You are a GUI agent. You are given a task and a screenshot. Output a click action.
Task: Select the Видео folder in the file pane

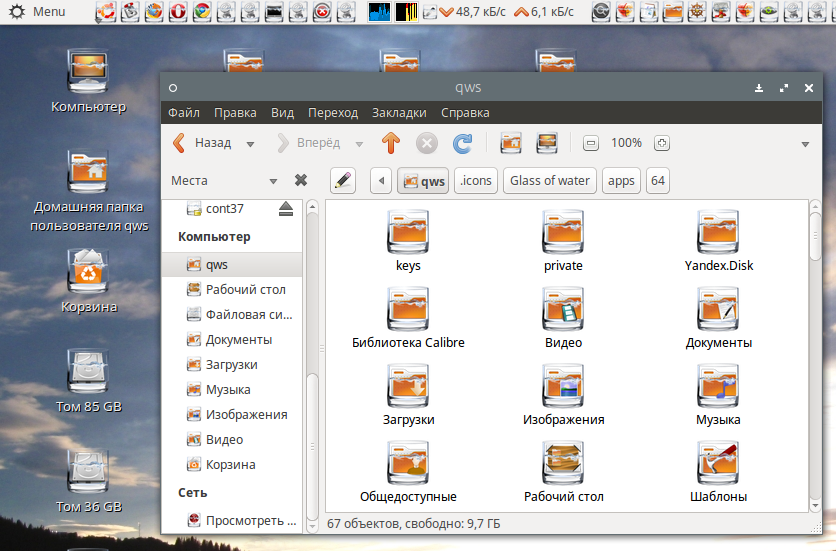[563, 309]
